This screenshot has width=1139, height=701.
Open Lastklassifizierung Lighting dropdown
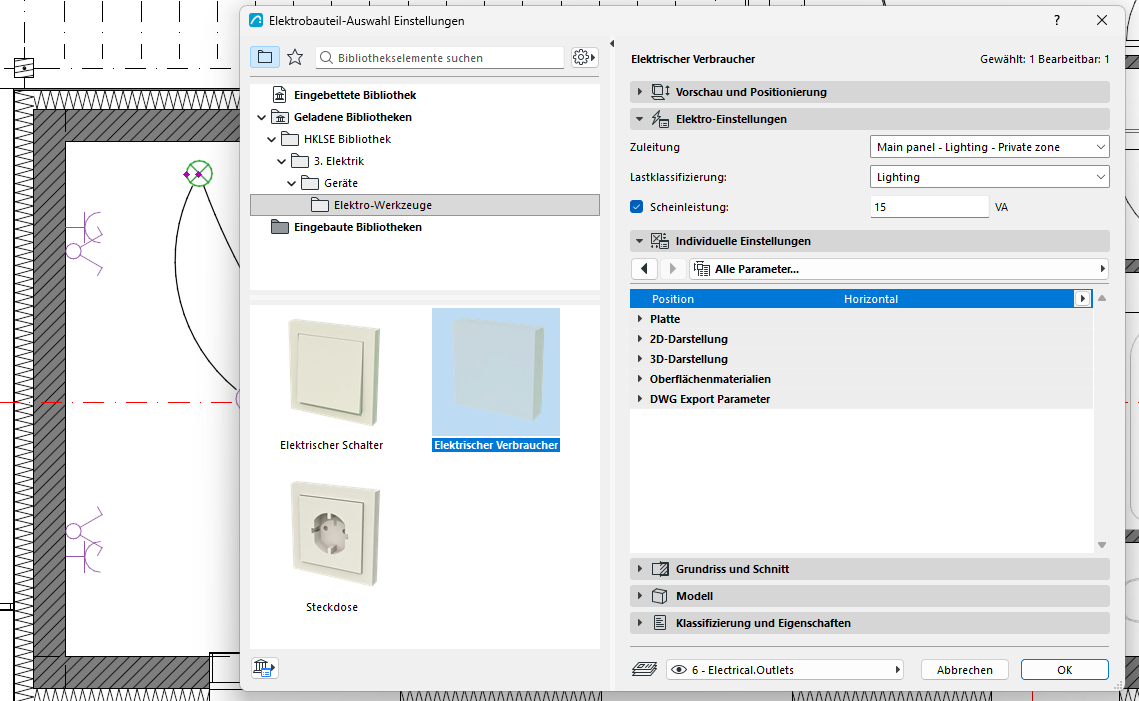[989, 177]
